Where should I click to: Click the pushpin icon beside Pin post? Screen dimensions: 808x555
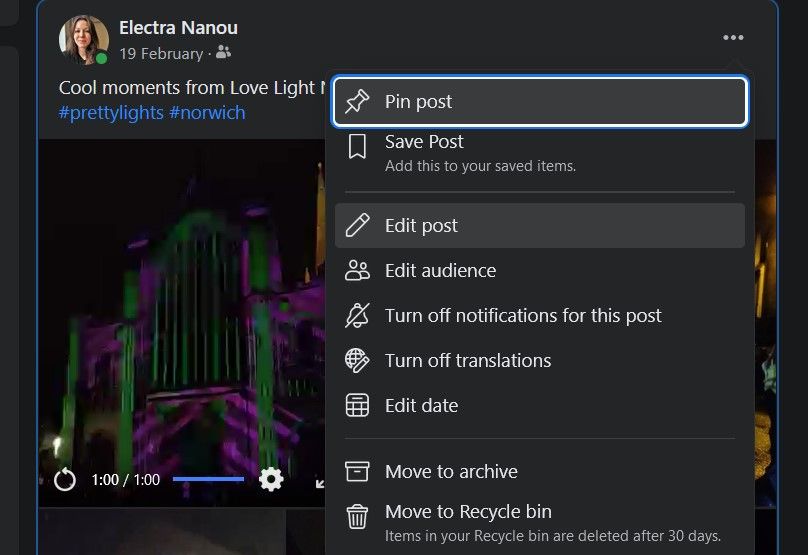pos(357,101)
